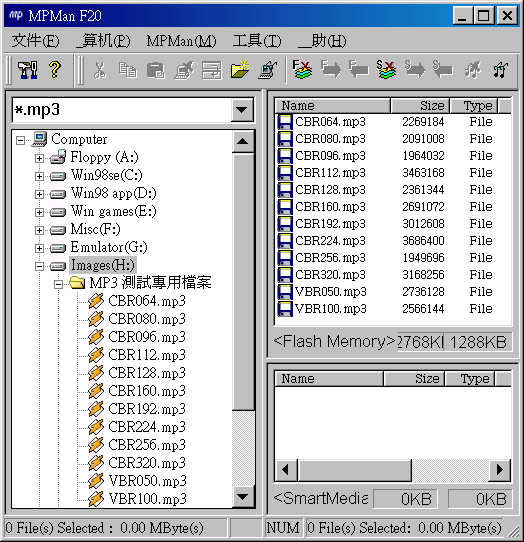
Task: Select CBR192.mp3 in the flash memory list
Action: click(x=330, y=224)
